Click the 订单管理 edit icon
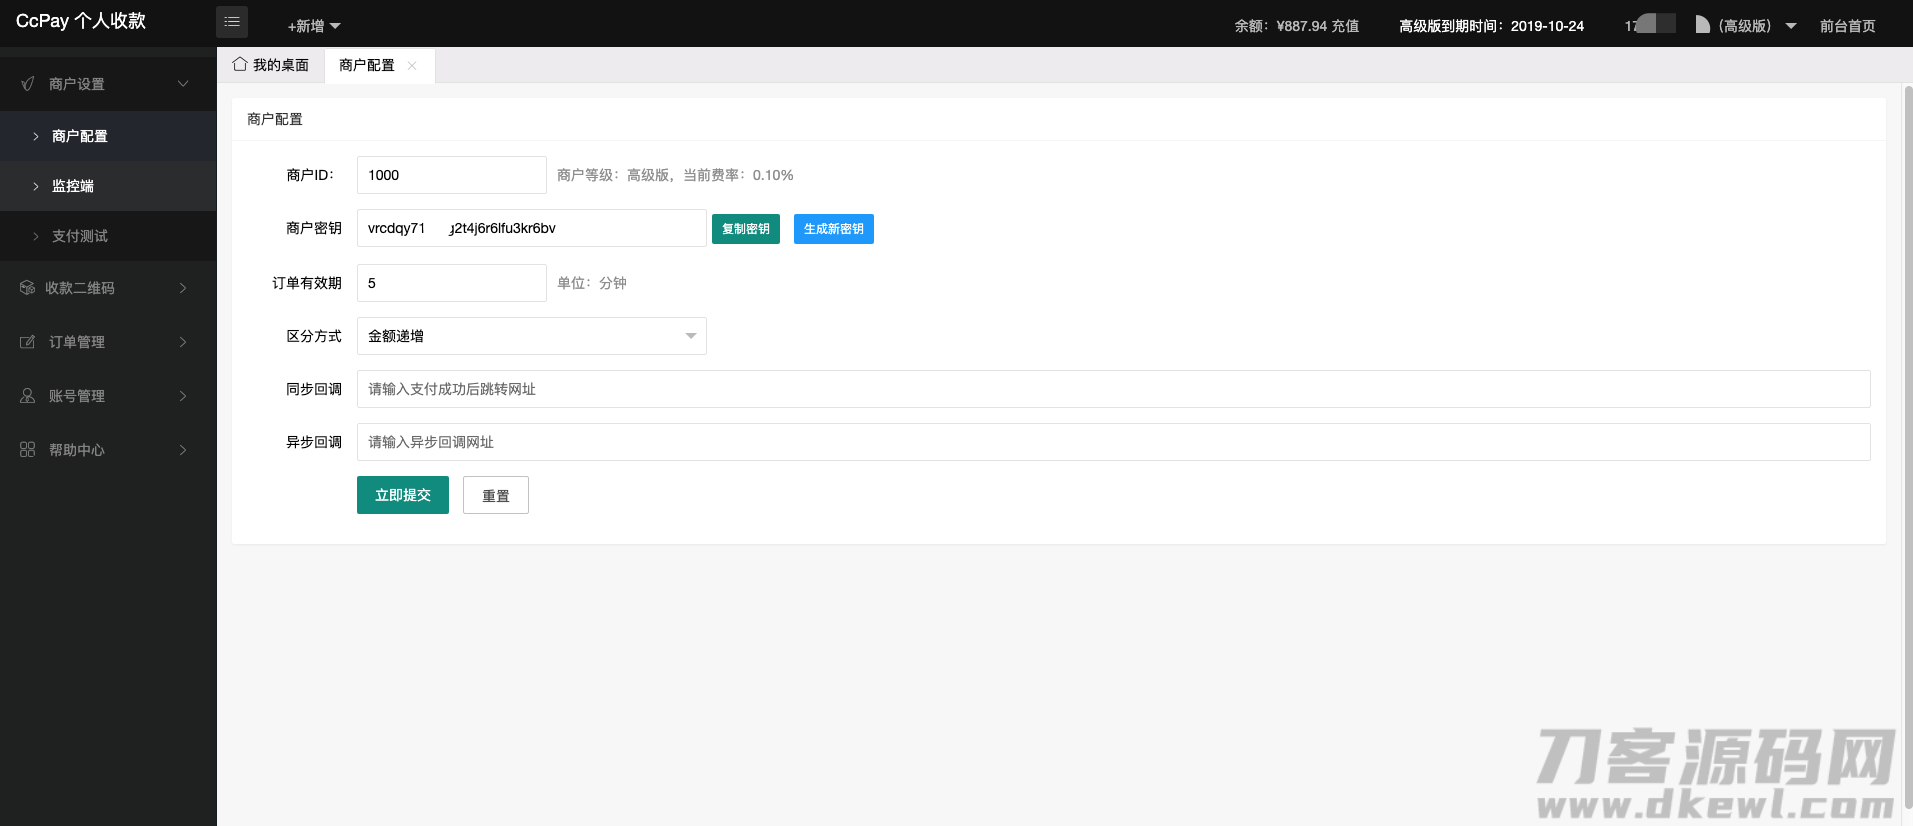Viewport: 1913px width, 826px height. [x=28, y=342]
